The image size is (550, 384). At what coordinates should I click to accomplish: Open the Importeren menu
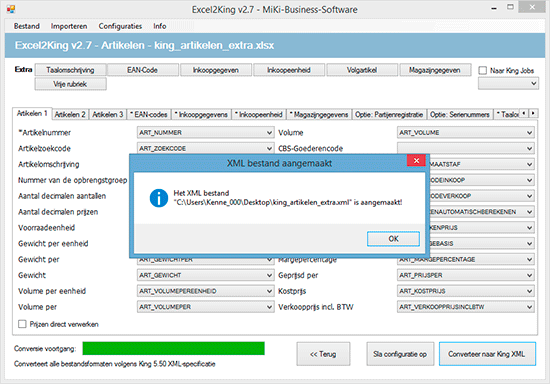pyautogui.click(x=69, y=26)
